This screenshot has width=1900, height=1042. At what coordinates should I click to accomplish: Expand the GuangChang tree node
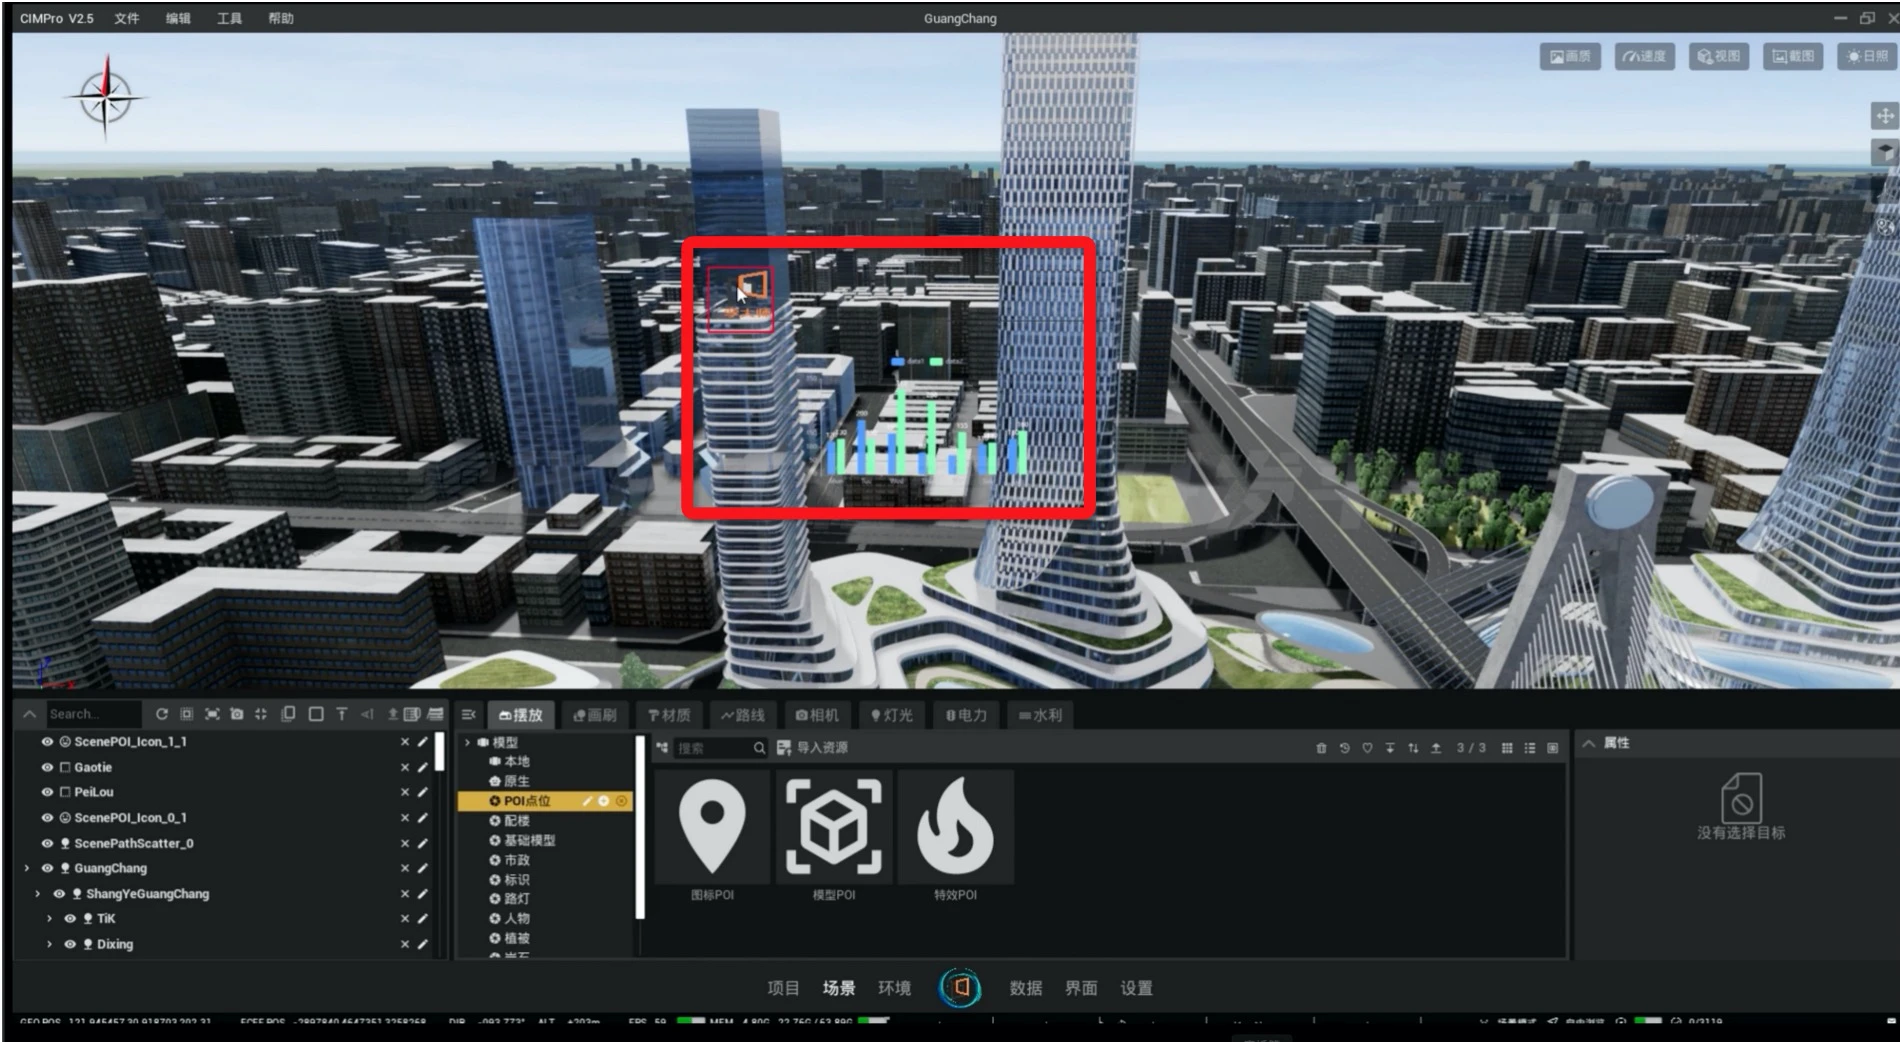click(27, 868)
